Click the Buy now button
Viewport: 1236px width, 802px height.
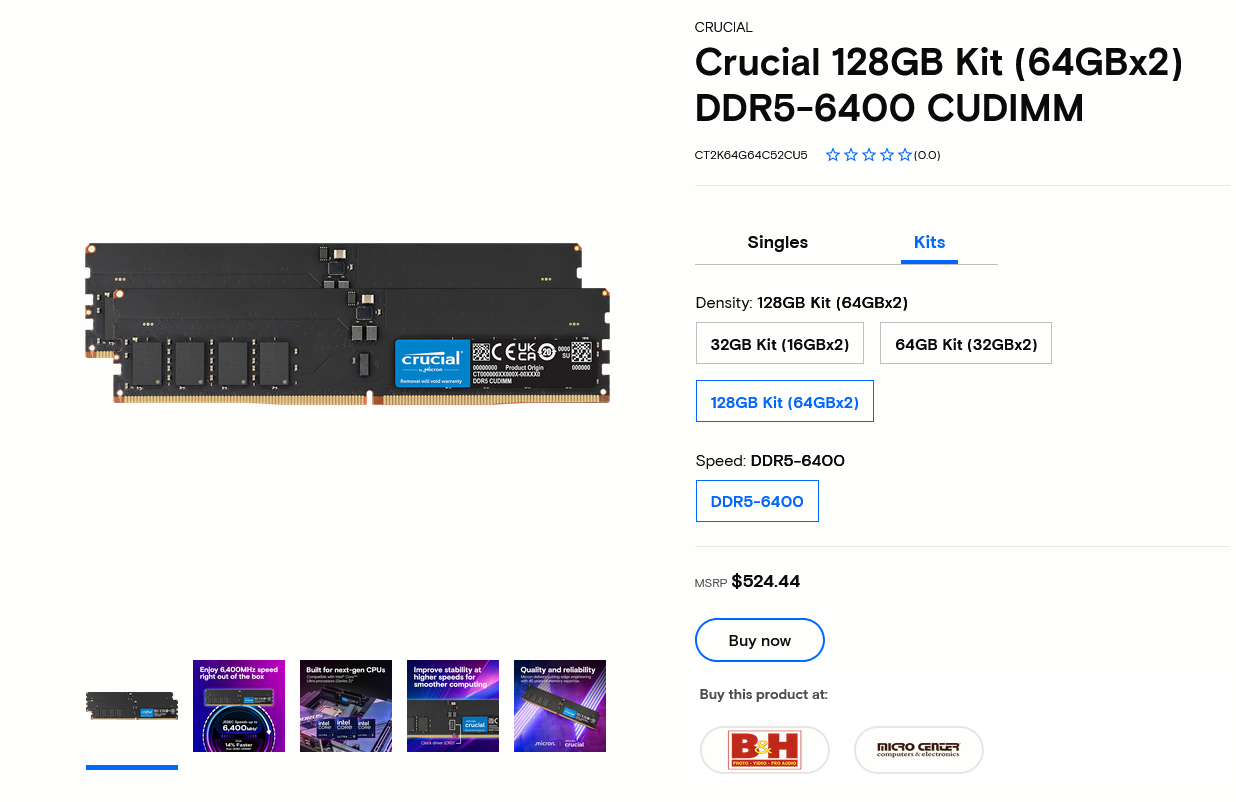760,640
